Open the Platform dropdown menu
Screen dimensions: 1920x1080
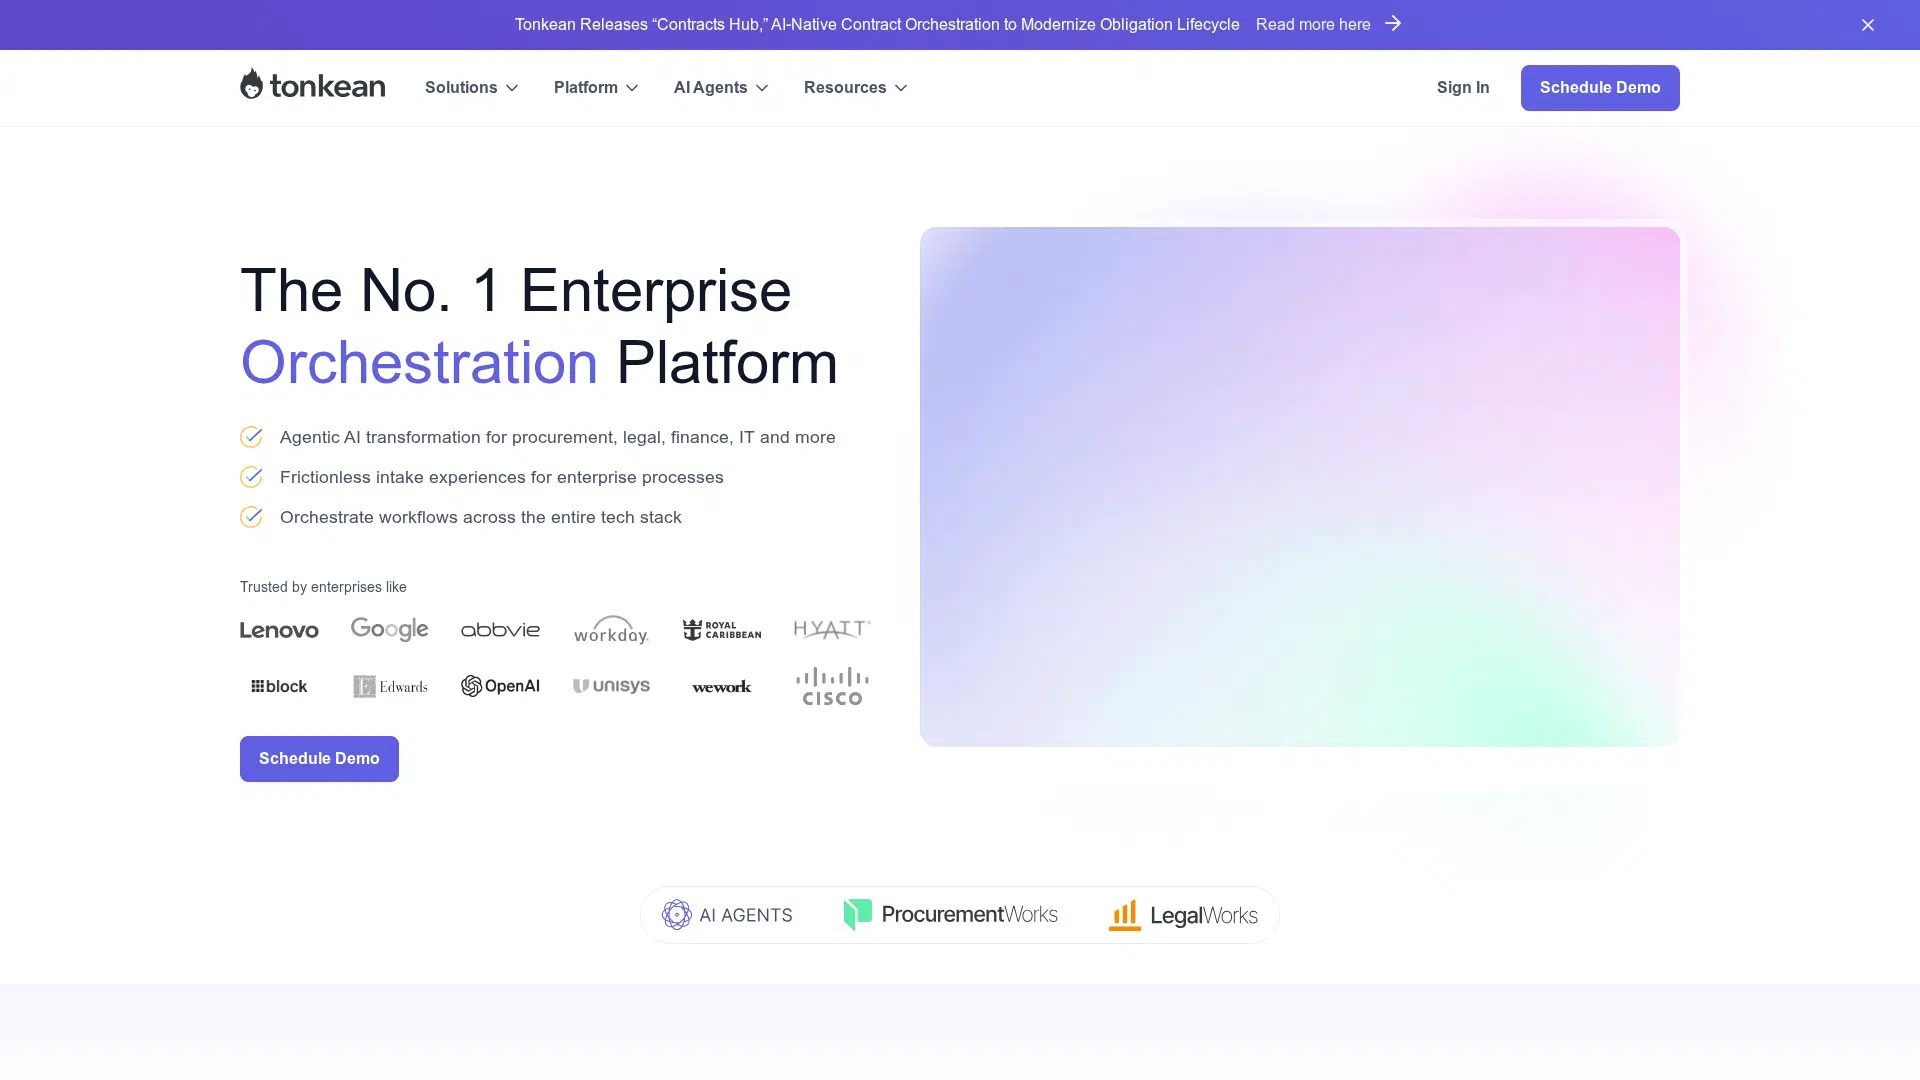pos(595,88)
